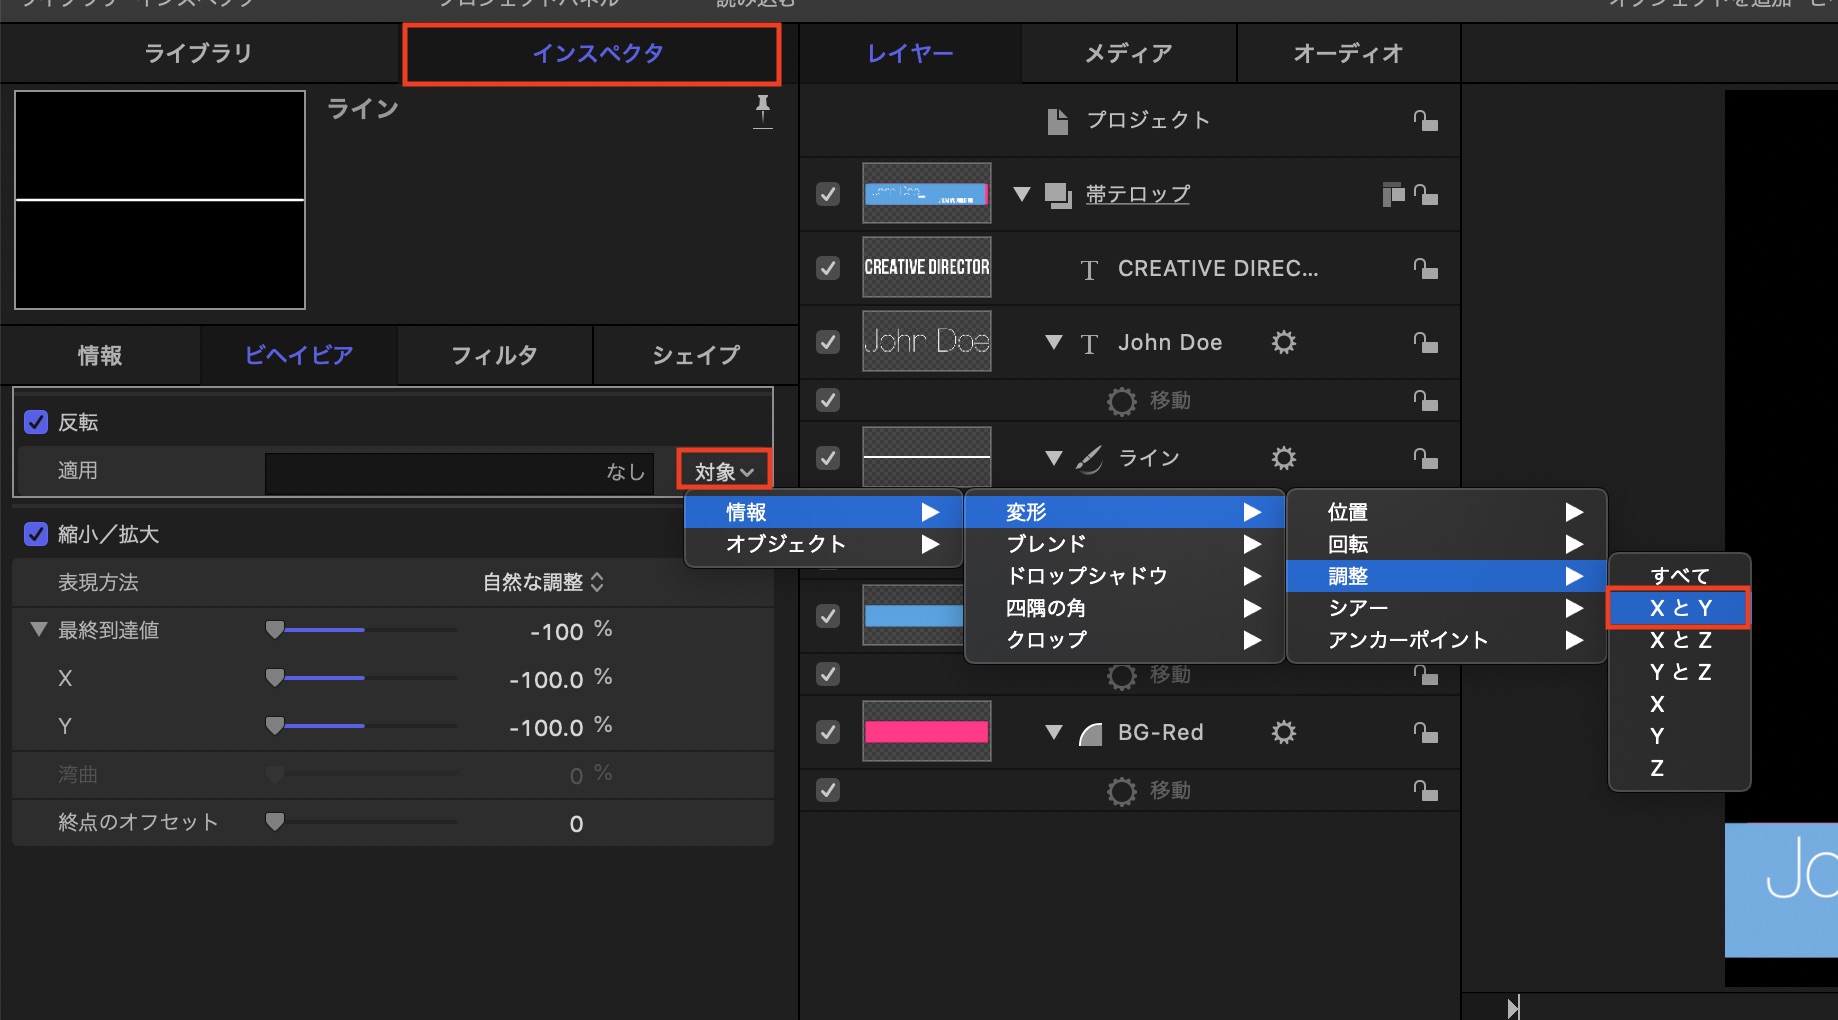This screenshot has height=1020, width=1838.
Task: Select ブレンド in the 情報 submenu
Action: (x=1124, y=544)
